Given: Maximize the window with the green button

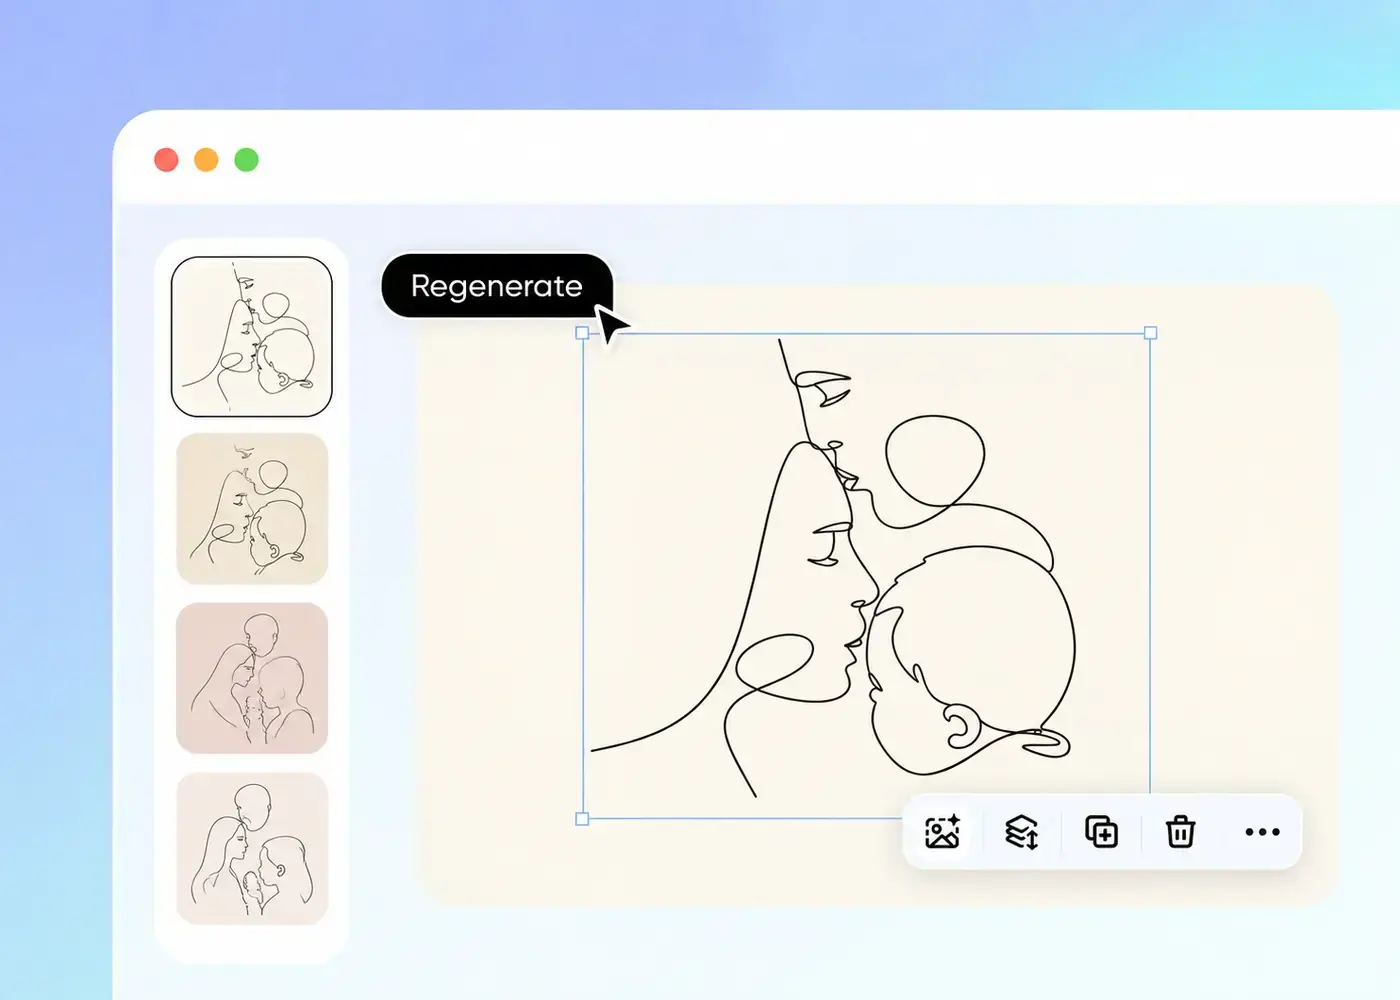Looking at the screenshot, I should pos(246,160).
